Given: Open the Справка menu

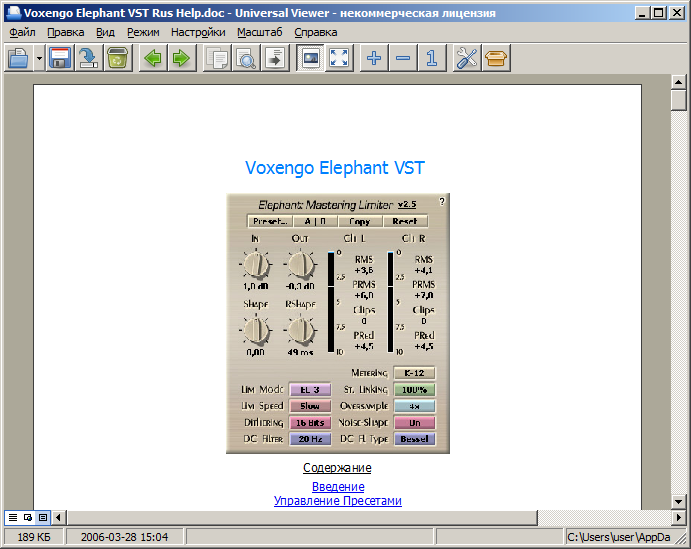Looking at the screenshot, I should click(316, 32).
